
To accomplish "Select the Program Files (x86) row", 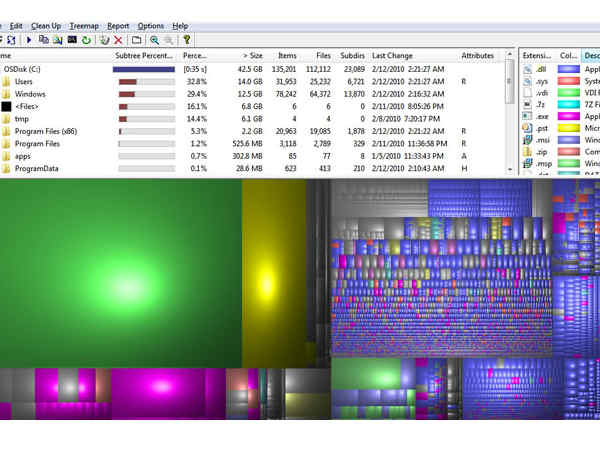I will click(x=253, y=131).
